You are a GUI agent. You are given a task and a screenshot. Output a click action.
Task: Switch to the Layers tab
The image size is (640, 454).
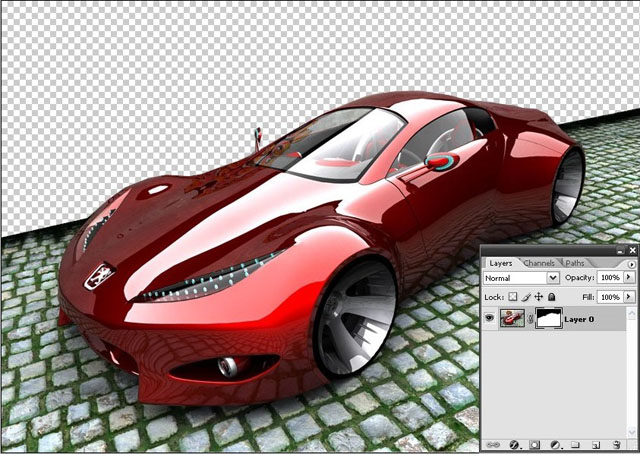(501, 263)
